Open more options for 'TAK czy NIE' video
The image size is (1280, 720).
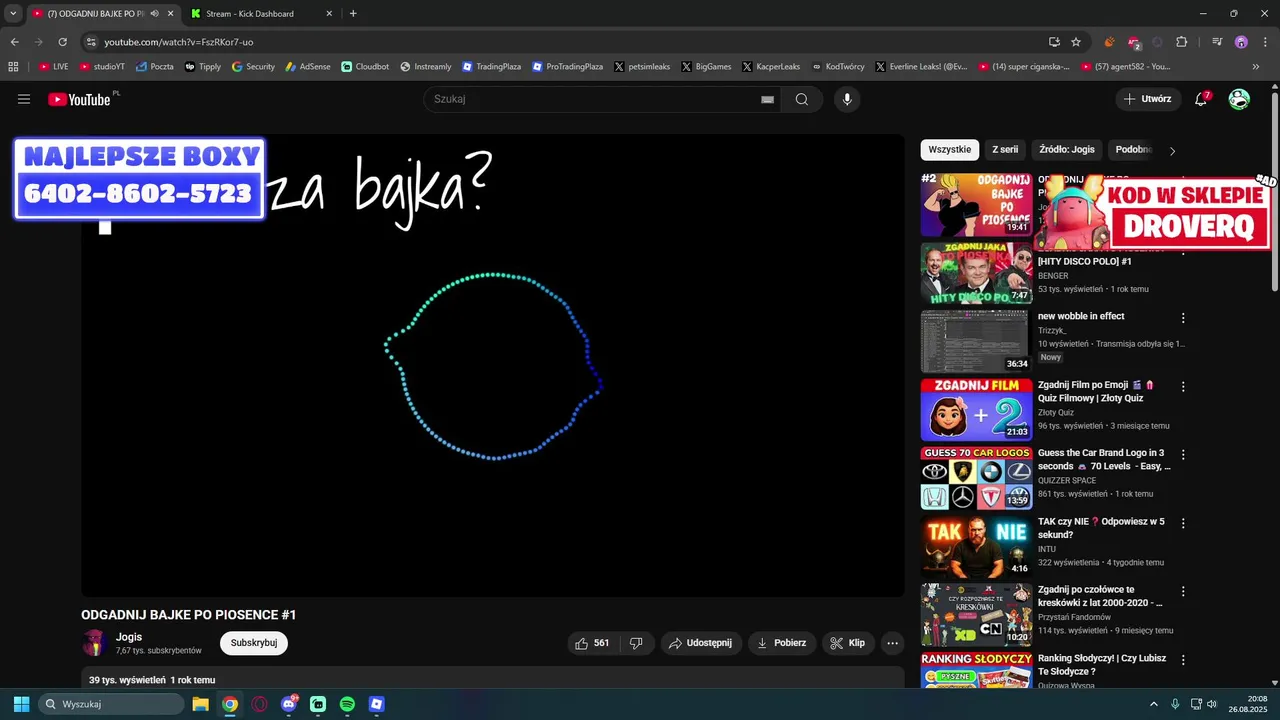tap(1183, 523)
